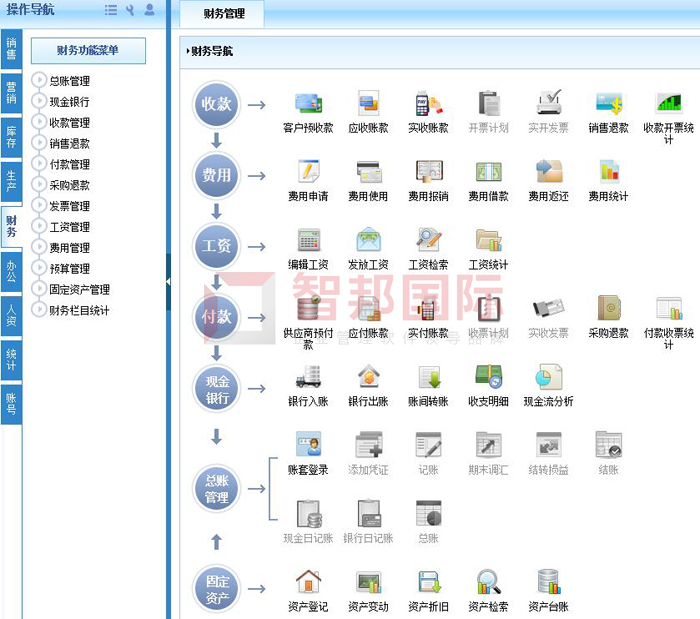
Task: Click the 应收账款 icon
Action: pyautogui.click(x=367, y=103)
